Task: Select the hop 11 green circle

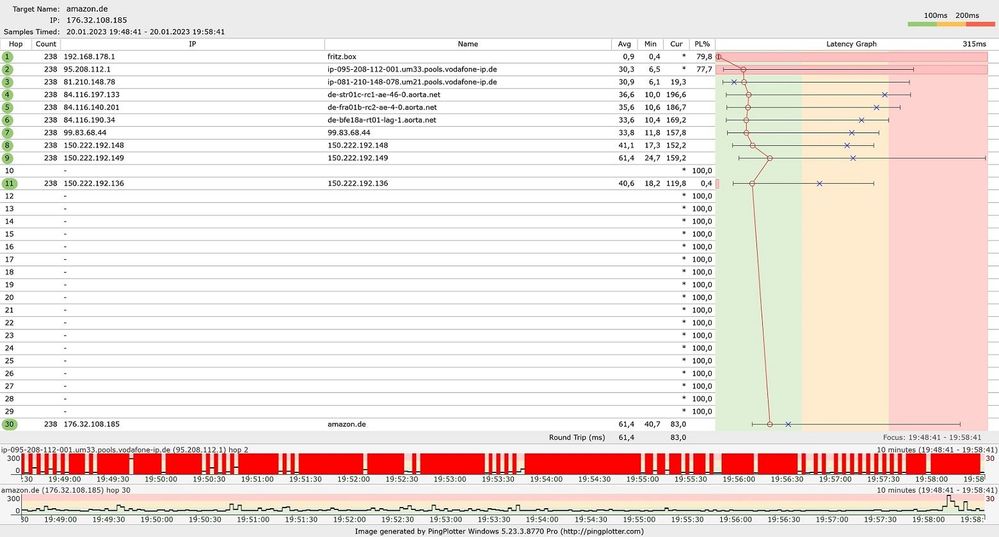Action: [x=9, y=183]
